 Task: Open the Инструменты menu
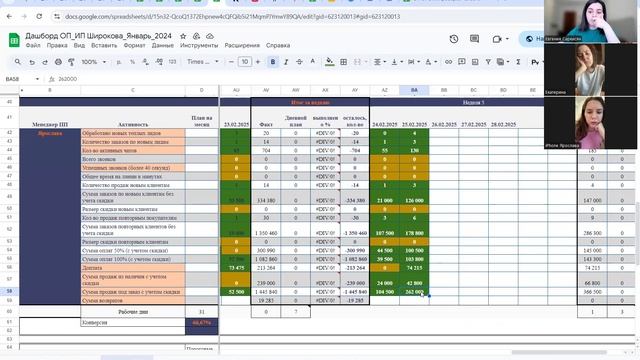point(199,45)
